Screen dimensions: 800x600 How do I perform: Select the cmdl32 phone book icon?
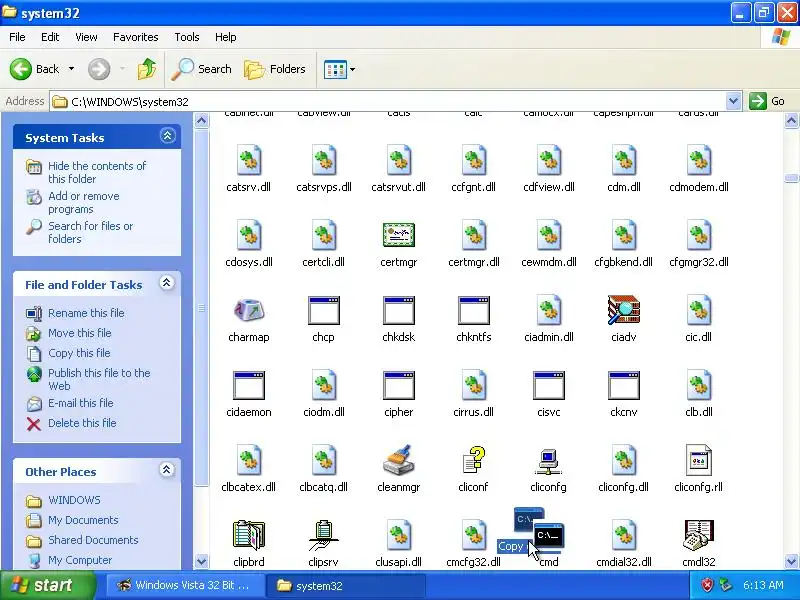coord(698,535)
